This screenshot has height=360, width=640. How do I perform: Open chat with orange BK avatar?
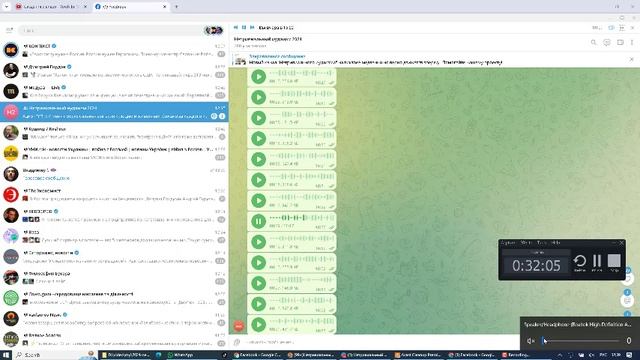[114, 50]
